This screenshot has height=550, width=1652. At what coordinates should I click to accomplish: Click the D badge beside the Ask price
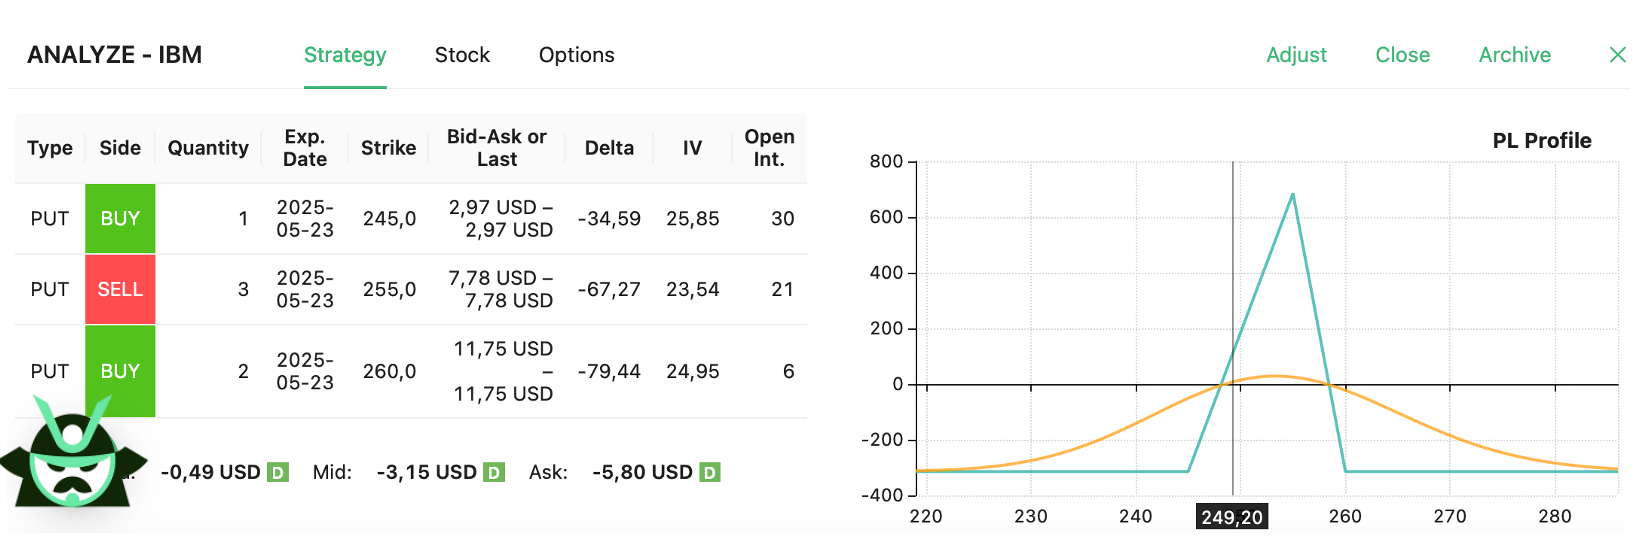(709, 472)
